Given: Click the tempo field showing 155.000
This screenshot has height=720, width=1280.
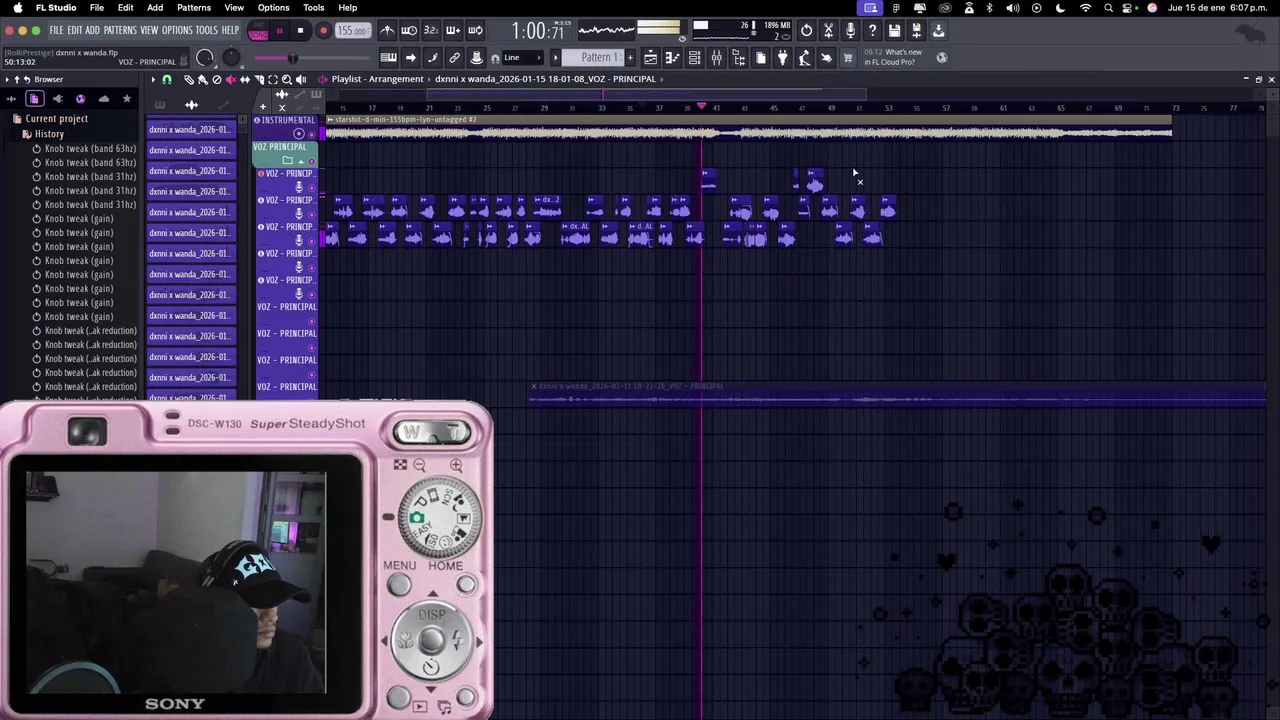Looking at the screenshot, I should click(x=351, y=31).
